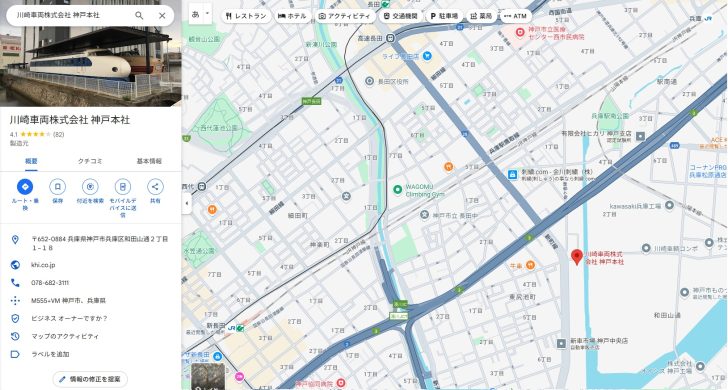
Task: Collapse the side panel arrow
Action: coord(187,203)
